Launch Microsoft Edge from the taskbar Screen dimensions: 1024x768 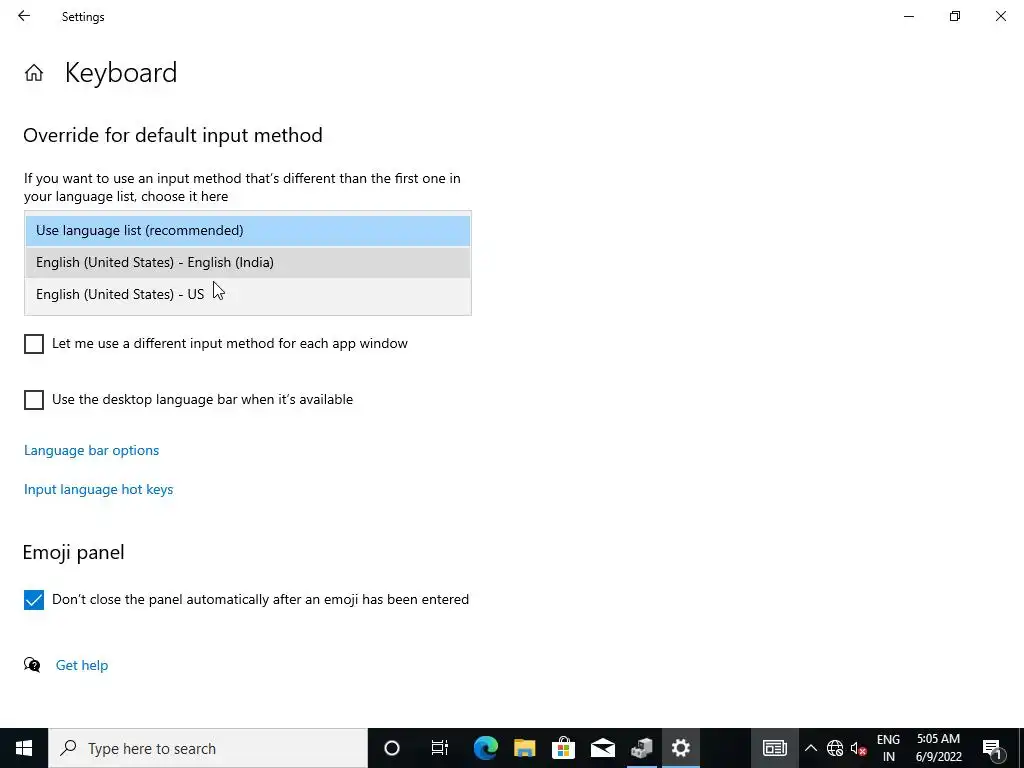485,748
